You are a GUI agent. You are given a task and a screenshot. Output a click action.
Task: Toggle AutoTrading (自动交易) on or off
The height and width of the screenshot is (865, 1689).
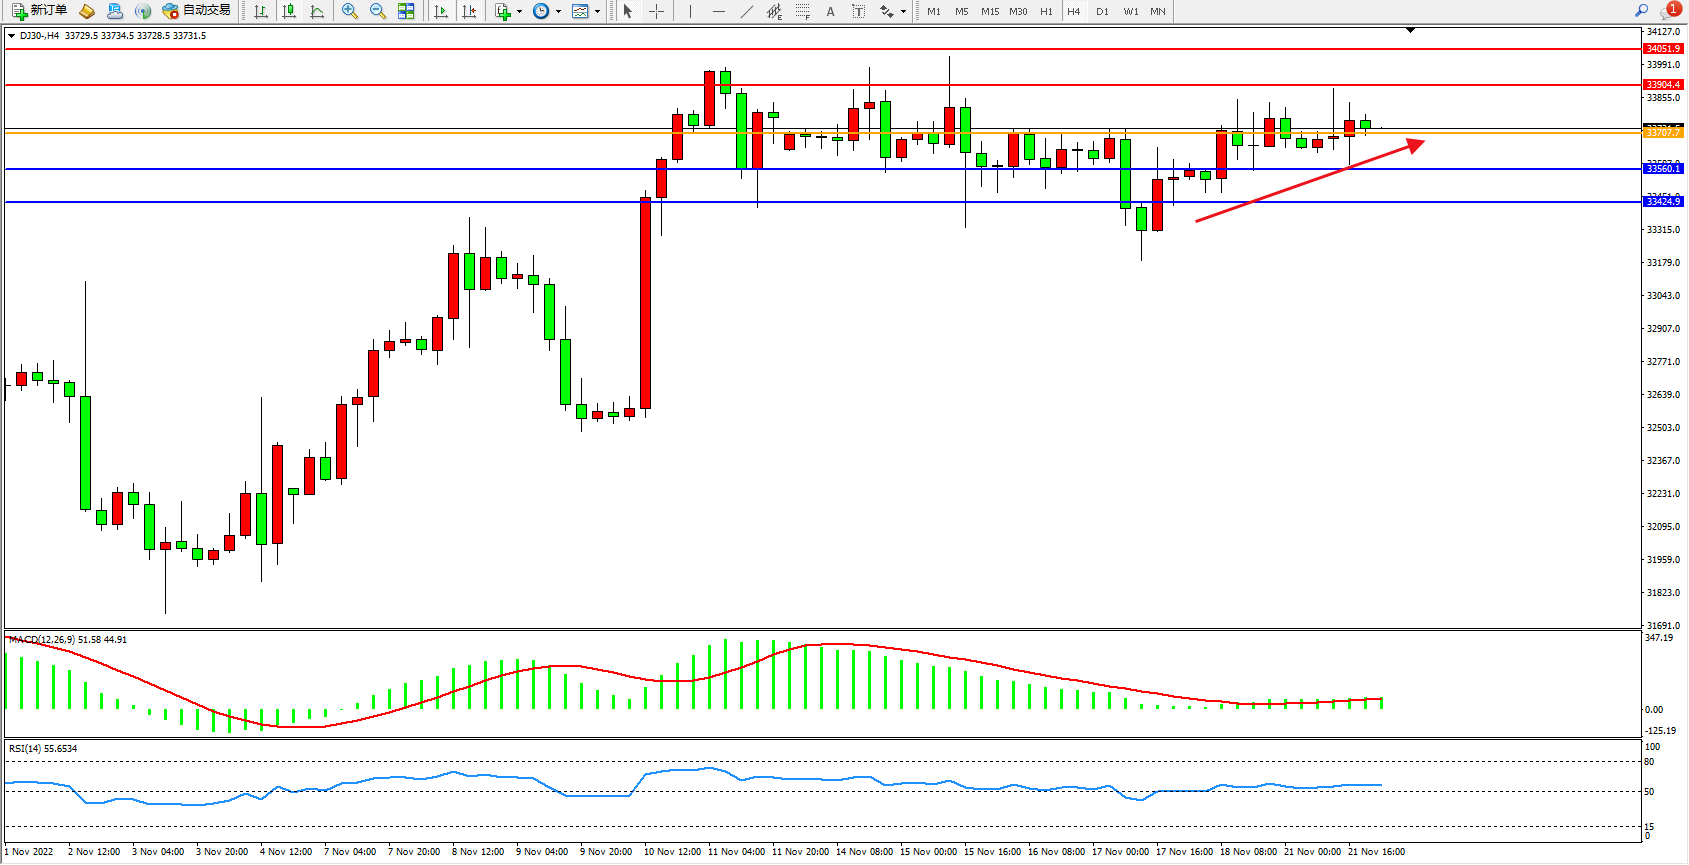click(x=197, y=11)
